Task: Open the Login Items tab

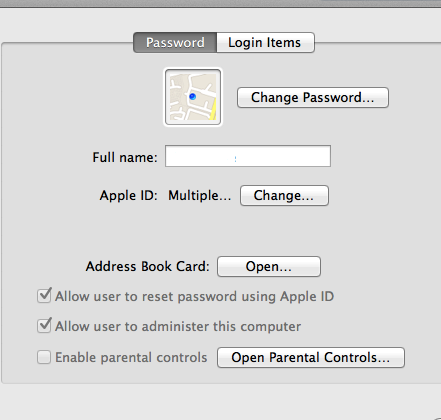Action: [265, 43]
